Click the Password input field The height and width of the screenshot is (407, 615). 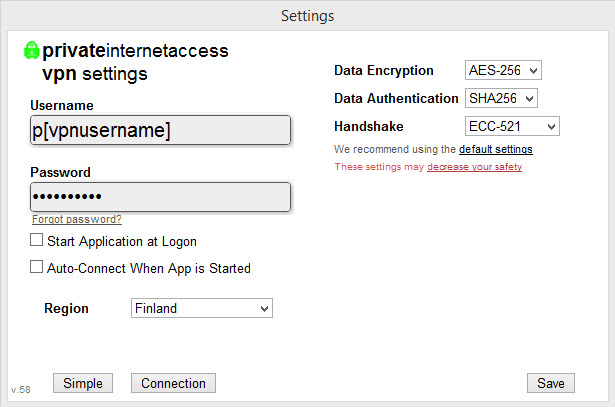click(160, 197)
